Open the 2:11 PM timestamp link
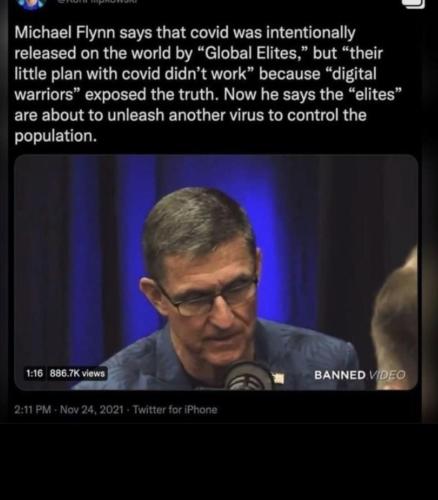 (33, 410)
